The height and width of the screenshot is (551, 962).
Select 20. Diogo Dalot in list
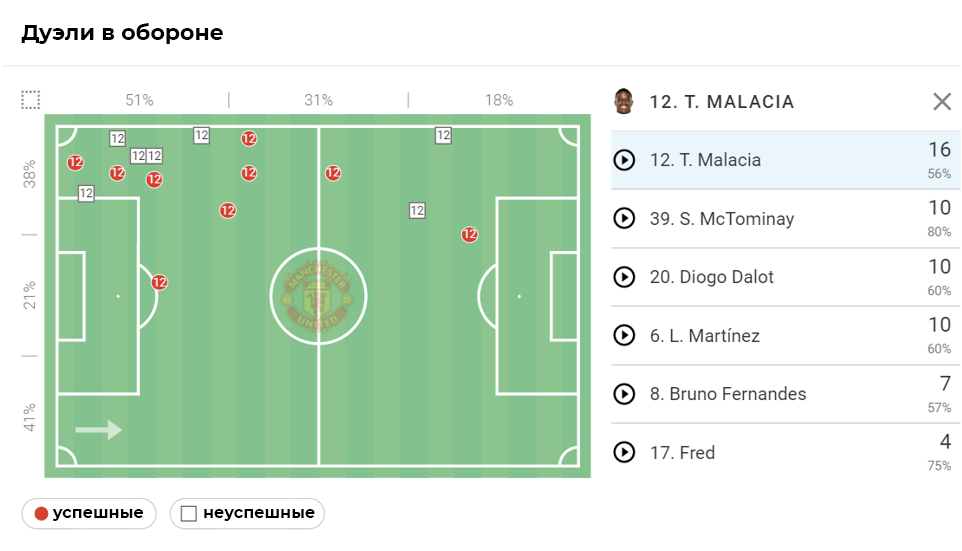(x=712, y=277)
